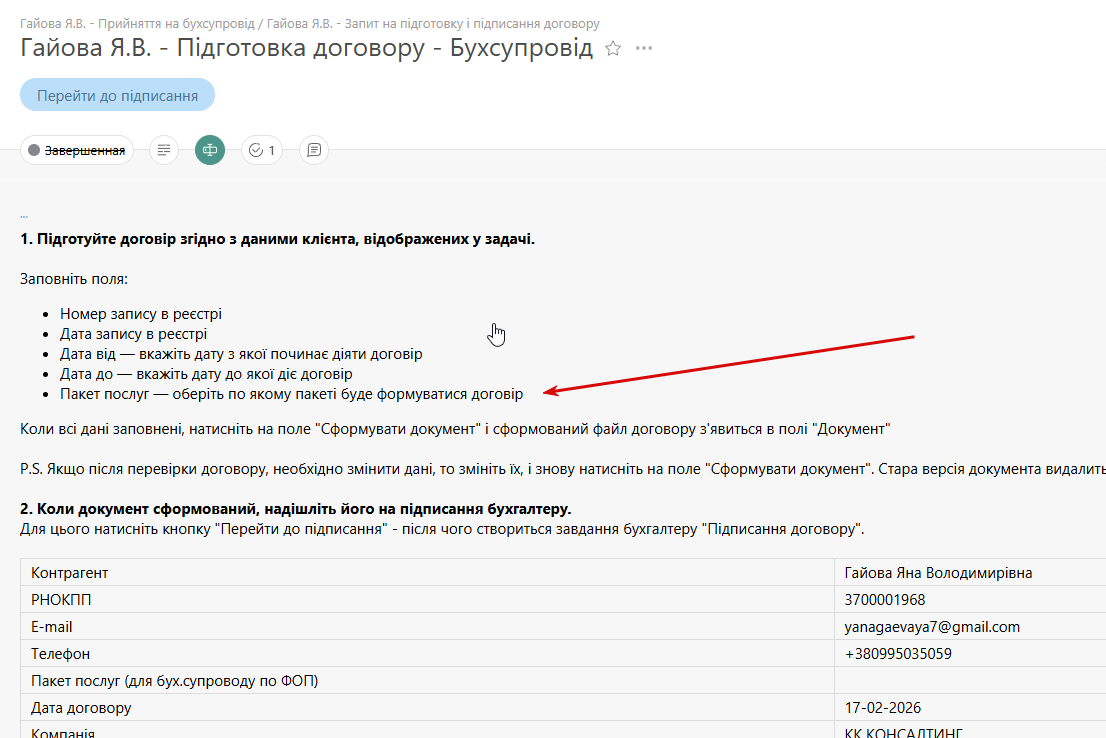Select the value 3700001968
The width and height of the screenshot is (1106, 738).
click(885, 600)
